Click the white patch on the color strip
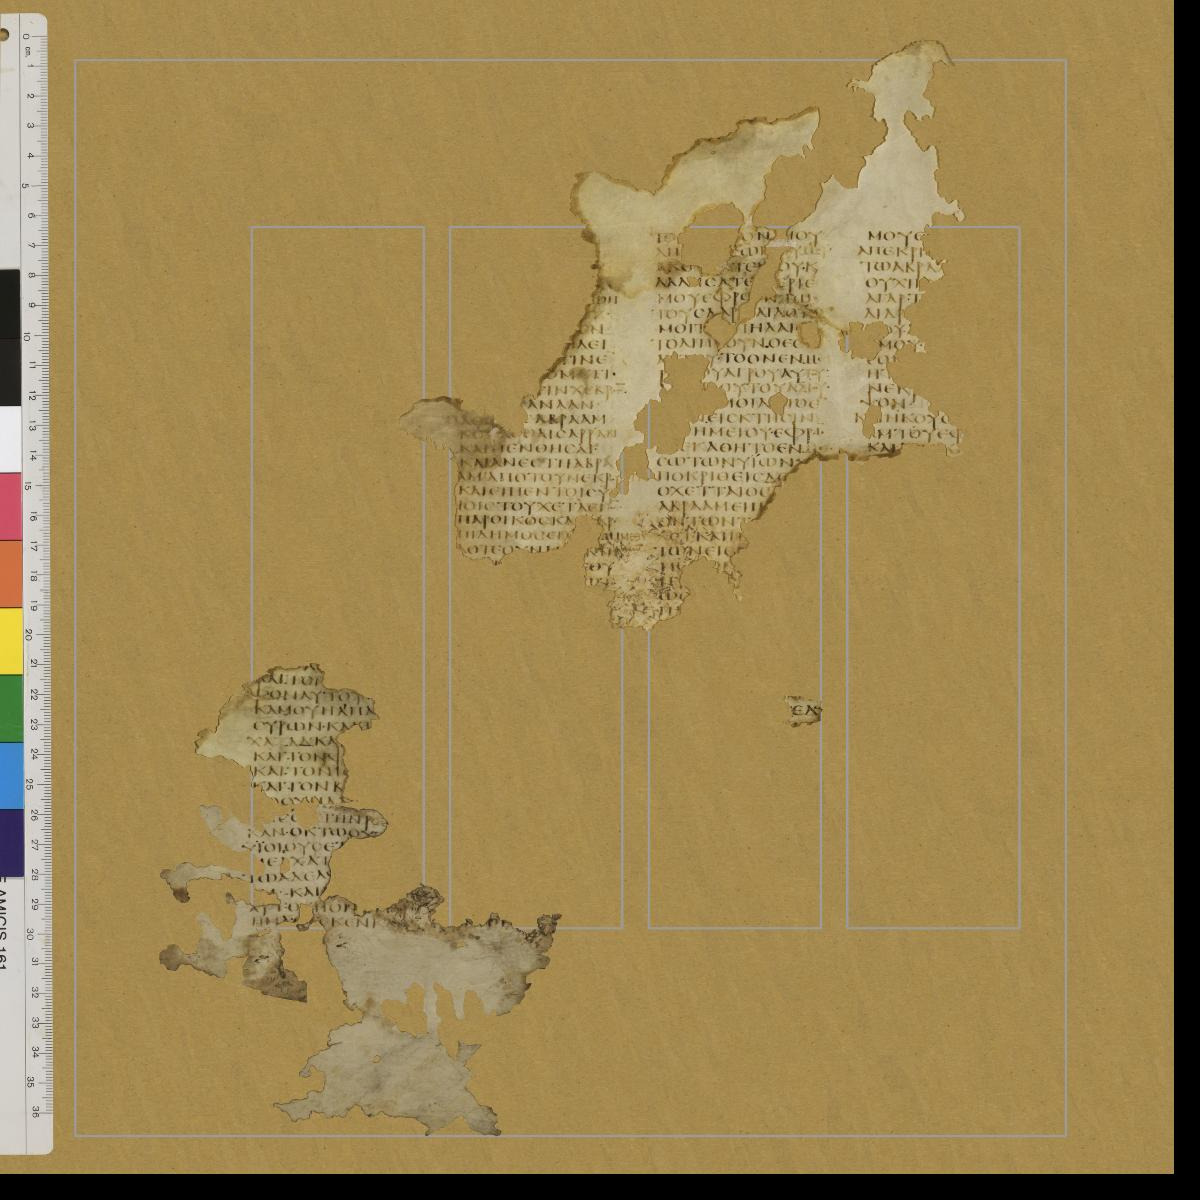1200x1200 pixels. tap(10, 440)
